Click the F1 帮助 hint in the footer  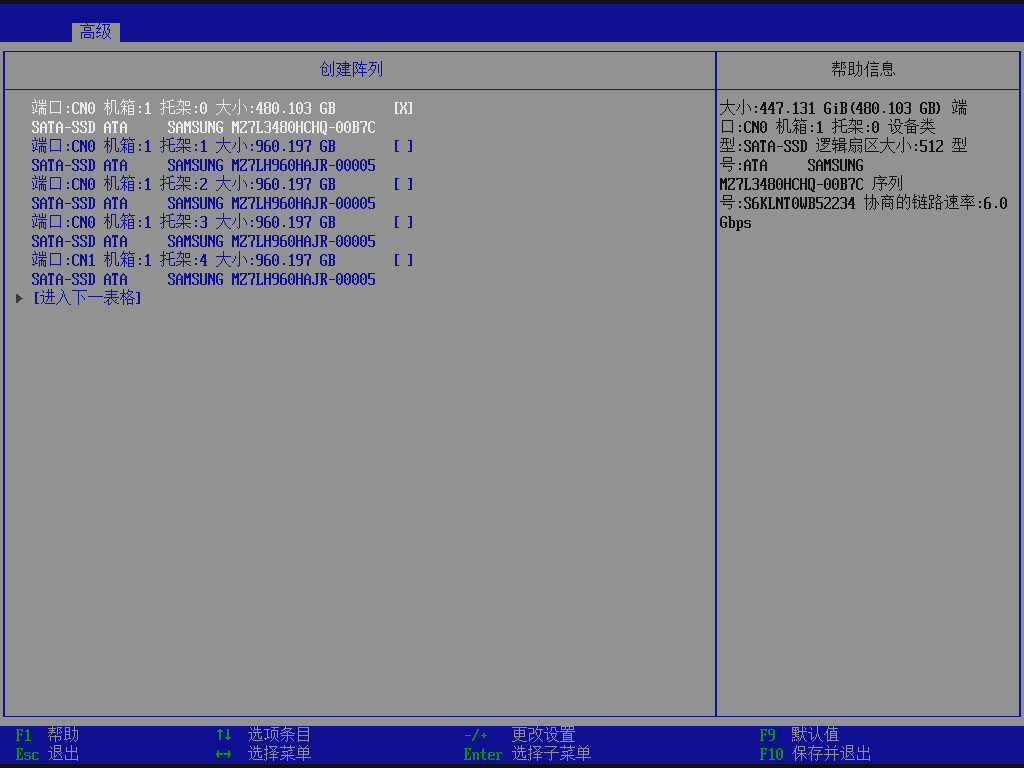tap(47, 735)
